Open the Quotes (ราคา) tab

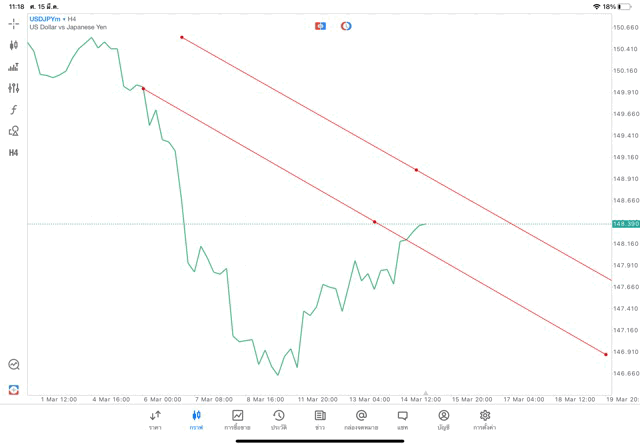(x=155, y=419)
